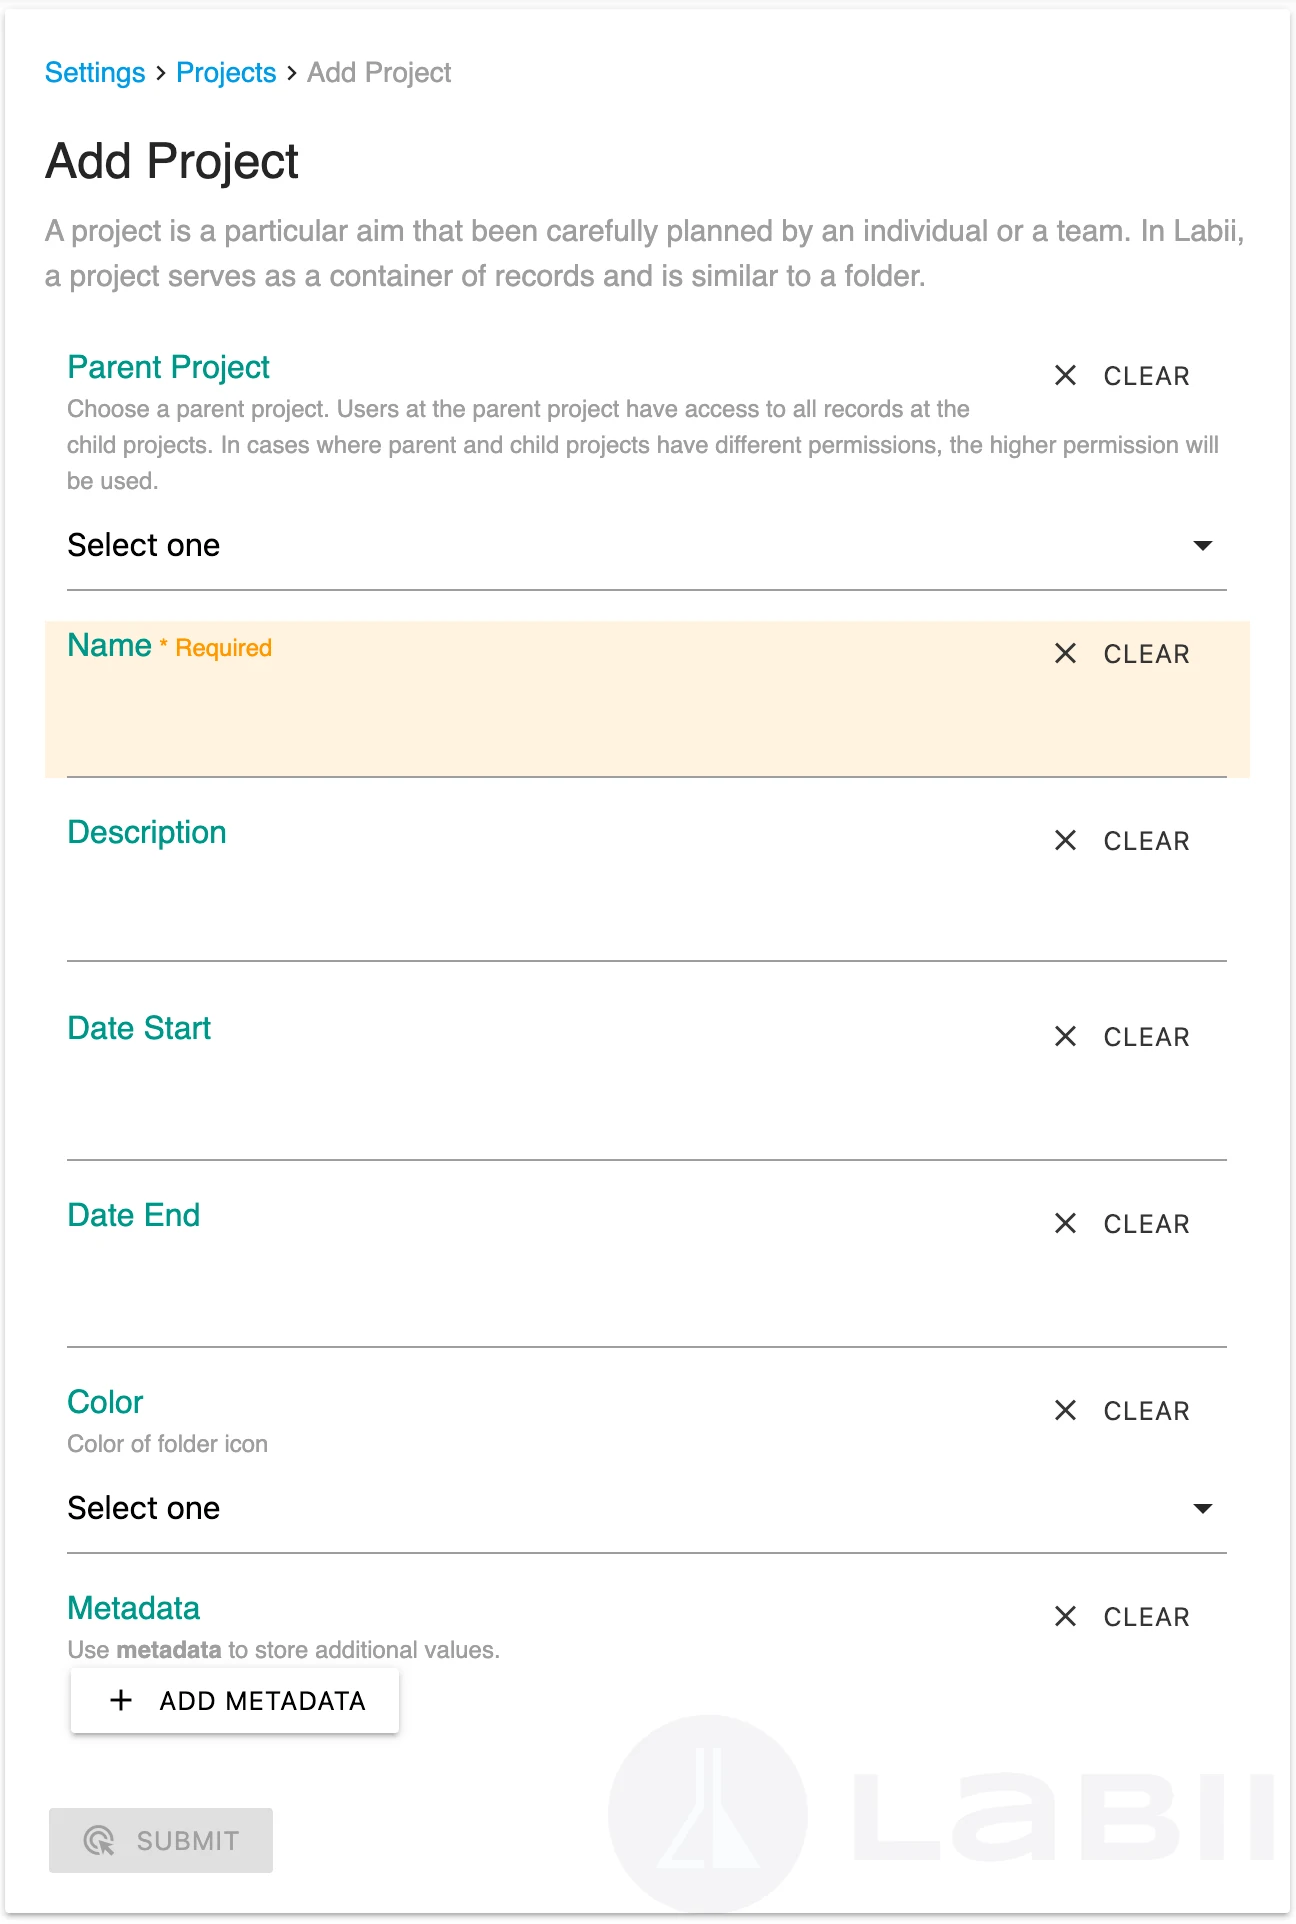Viewport: 1296px width, 1924px height.
Task: Click the ADD METADATA button text
Action: click(263, 1701)
